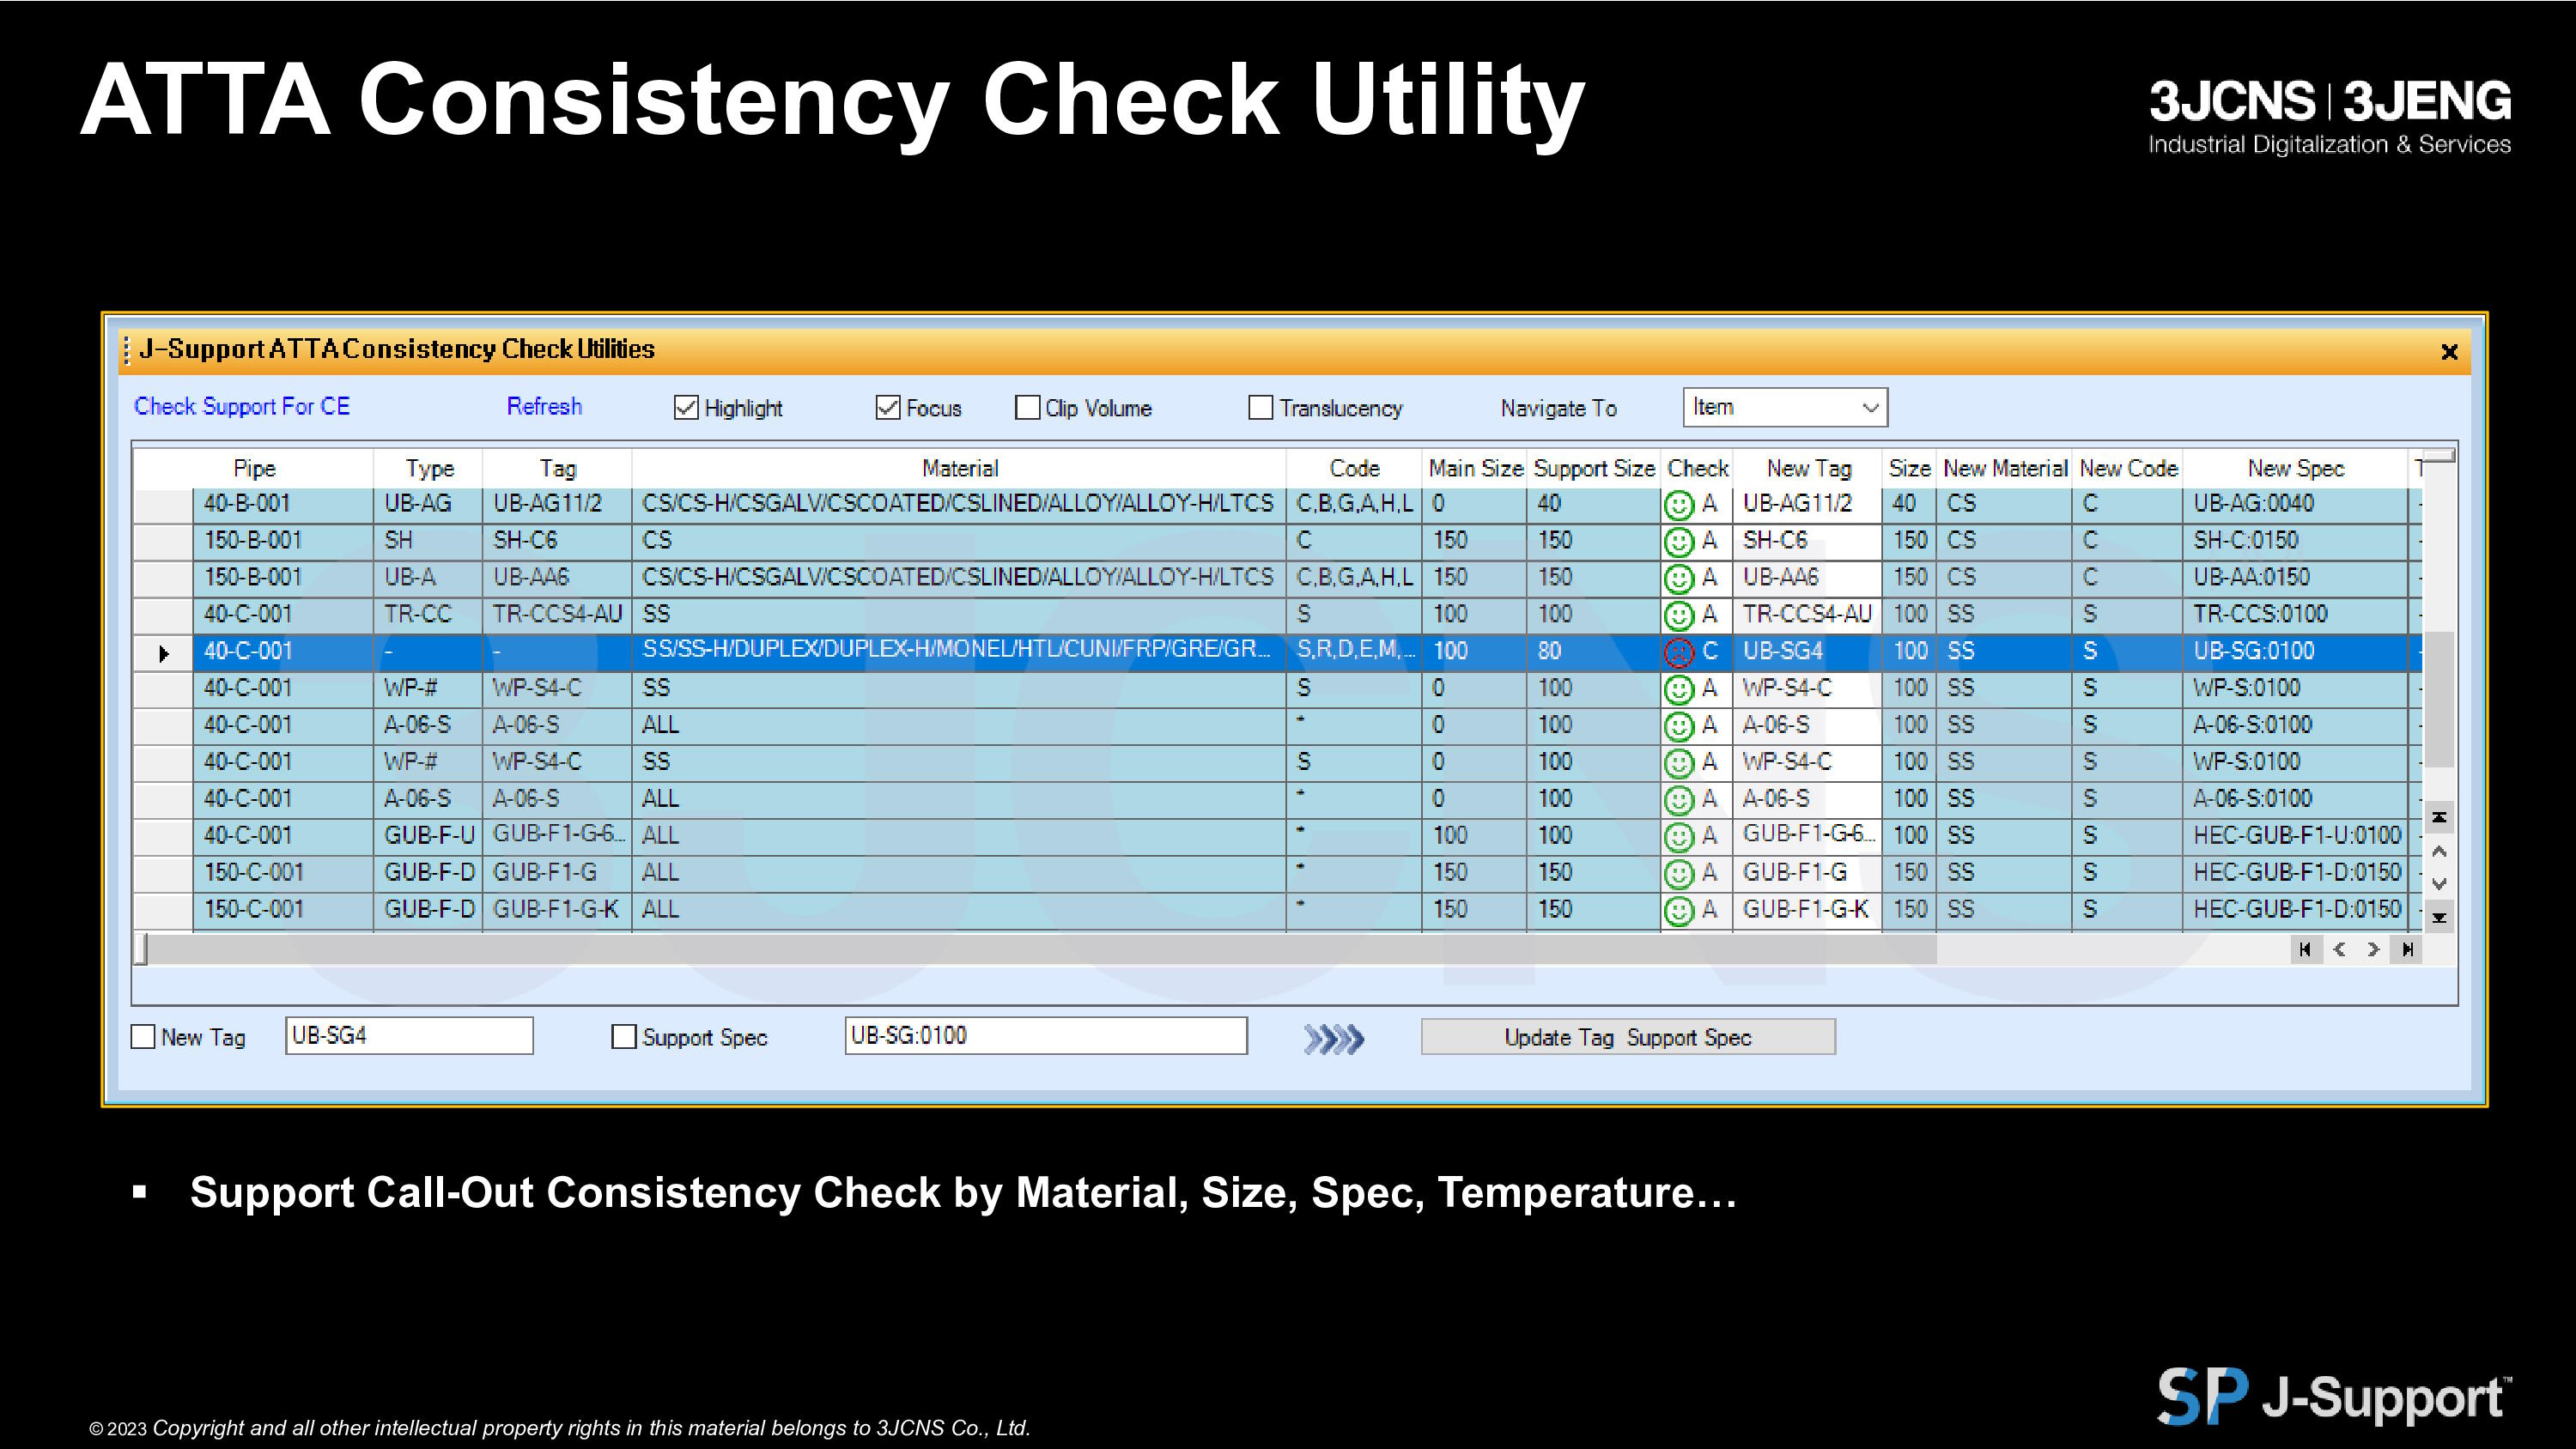Click the Pipe cell '150-B-001' in the SH row
This screenshot has width=2576, height=1449.
pyautogui.click(x=283, y=540)
